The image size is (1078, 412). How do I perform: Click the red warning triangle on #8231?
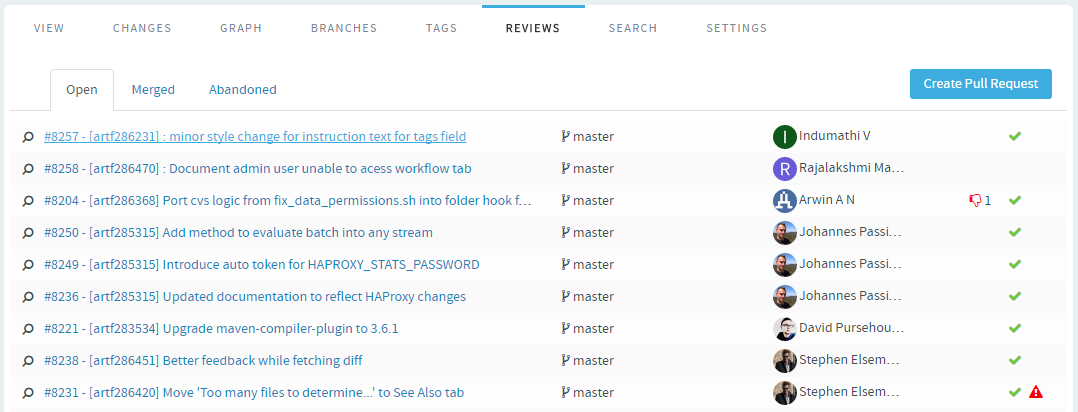(x=1035, y=392)
